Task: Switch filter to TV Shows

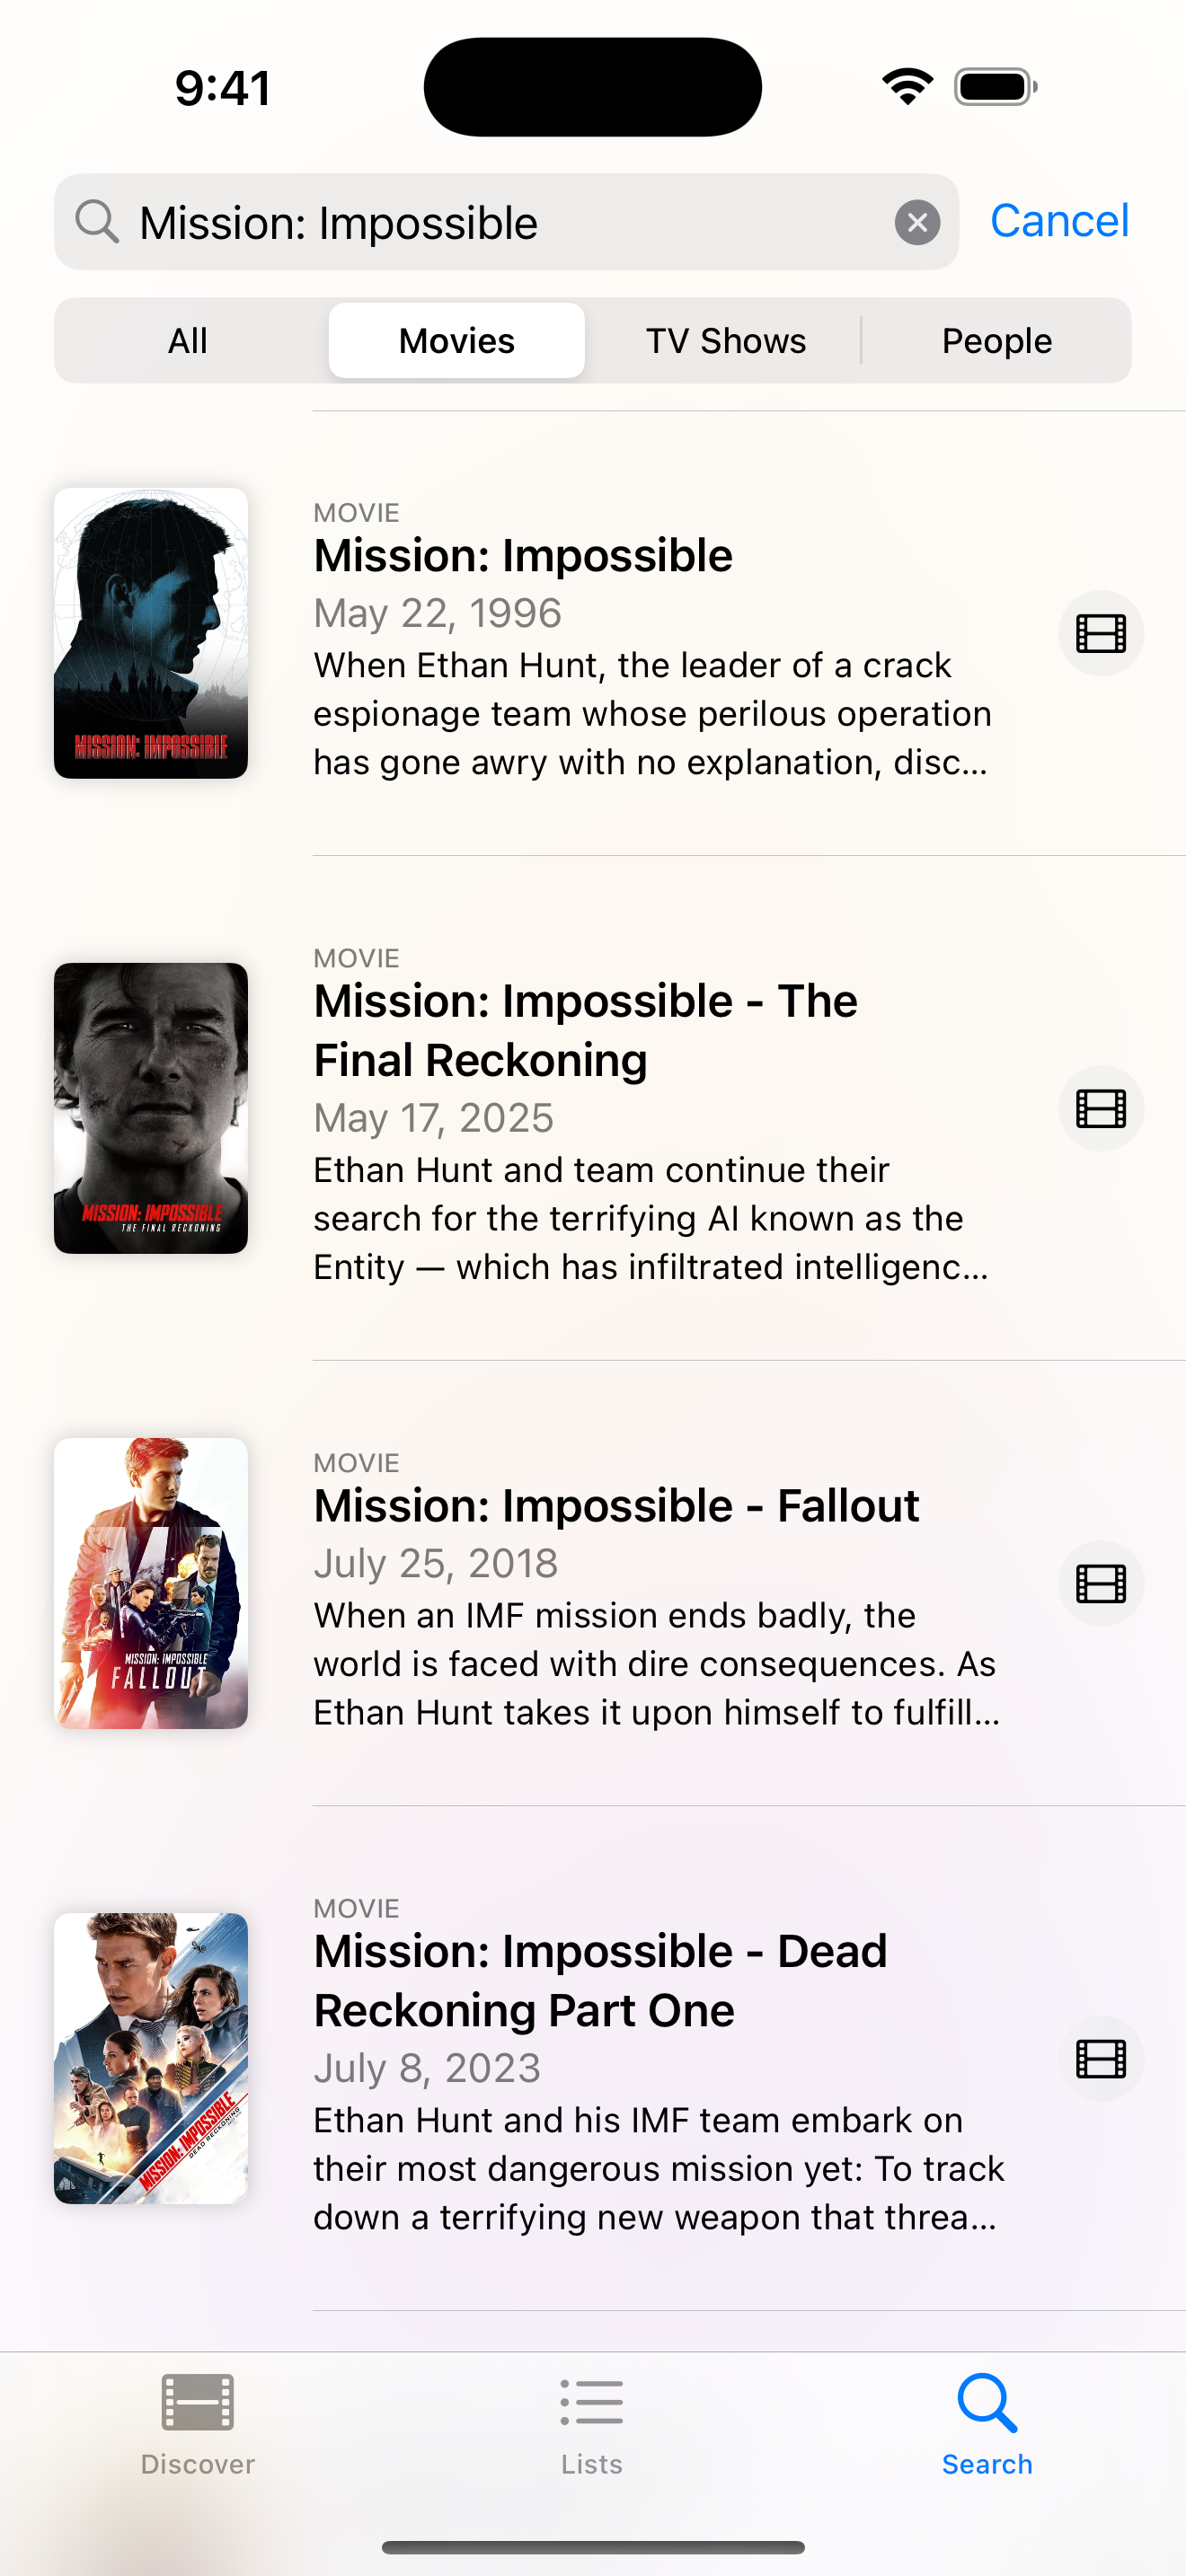Action: [726, 341]
